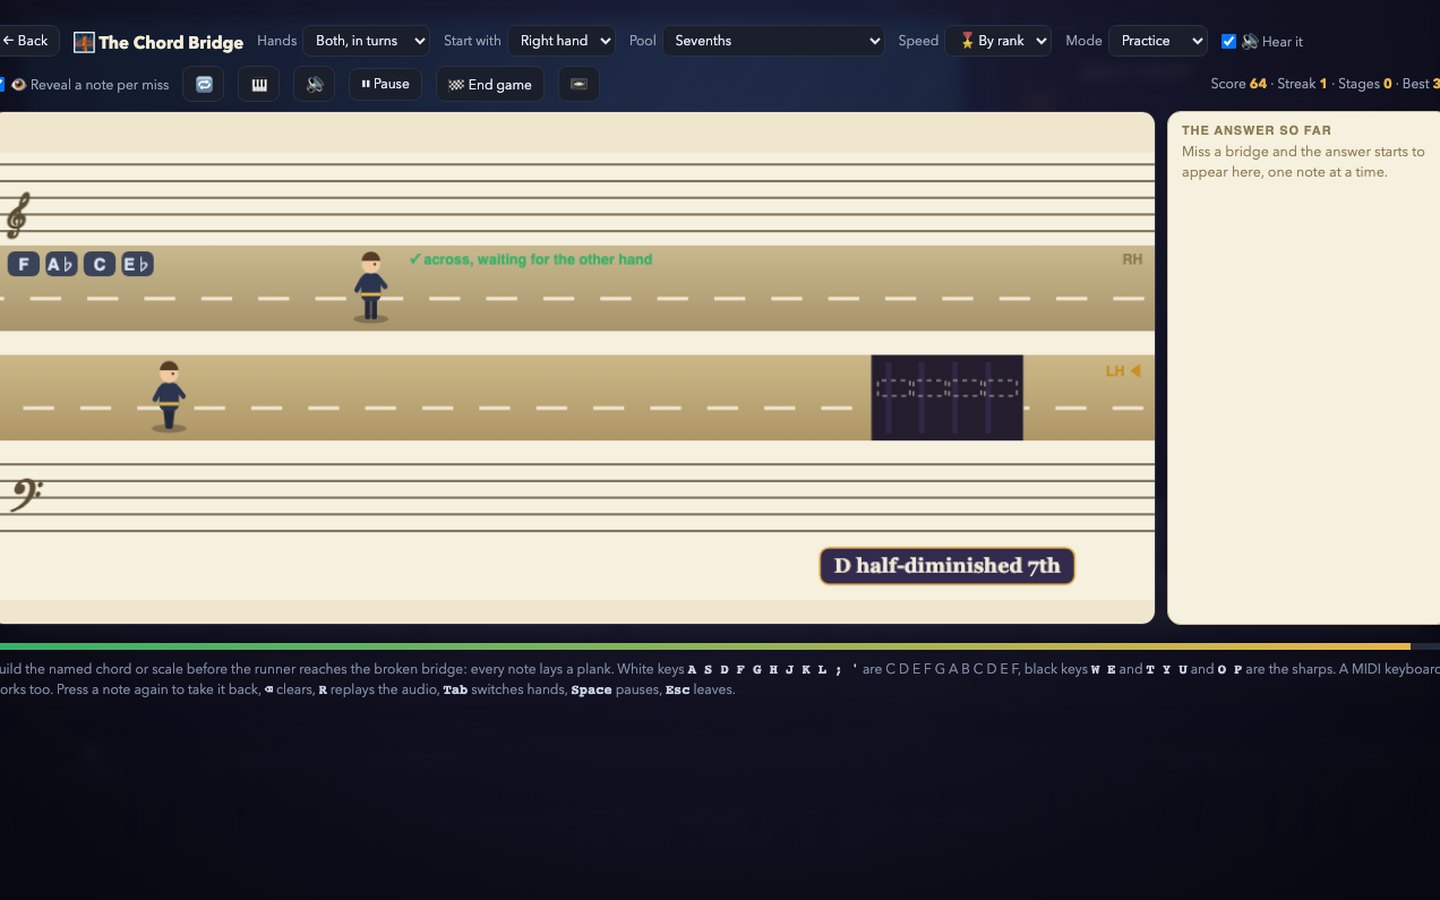The width and height of the screenshot is (1440, 900).
Task: Open the Hands dropdown
Action: [366, 41]
